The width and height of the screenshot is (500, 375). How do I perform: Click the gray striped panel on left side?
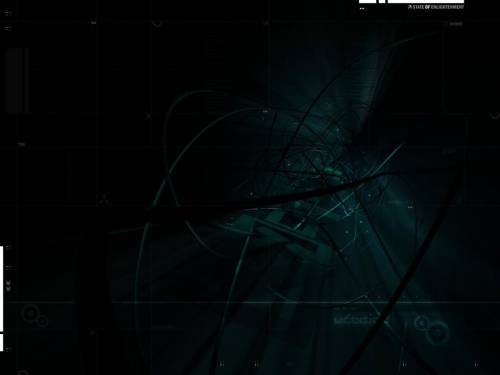(17, 80)
